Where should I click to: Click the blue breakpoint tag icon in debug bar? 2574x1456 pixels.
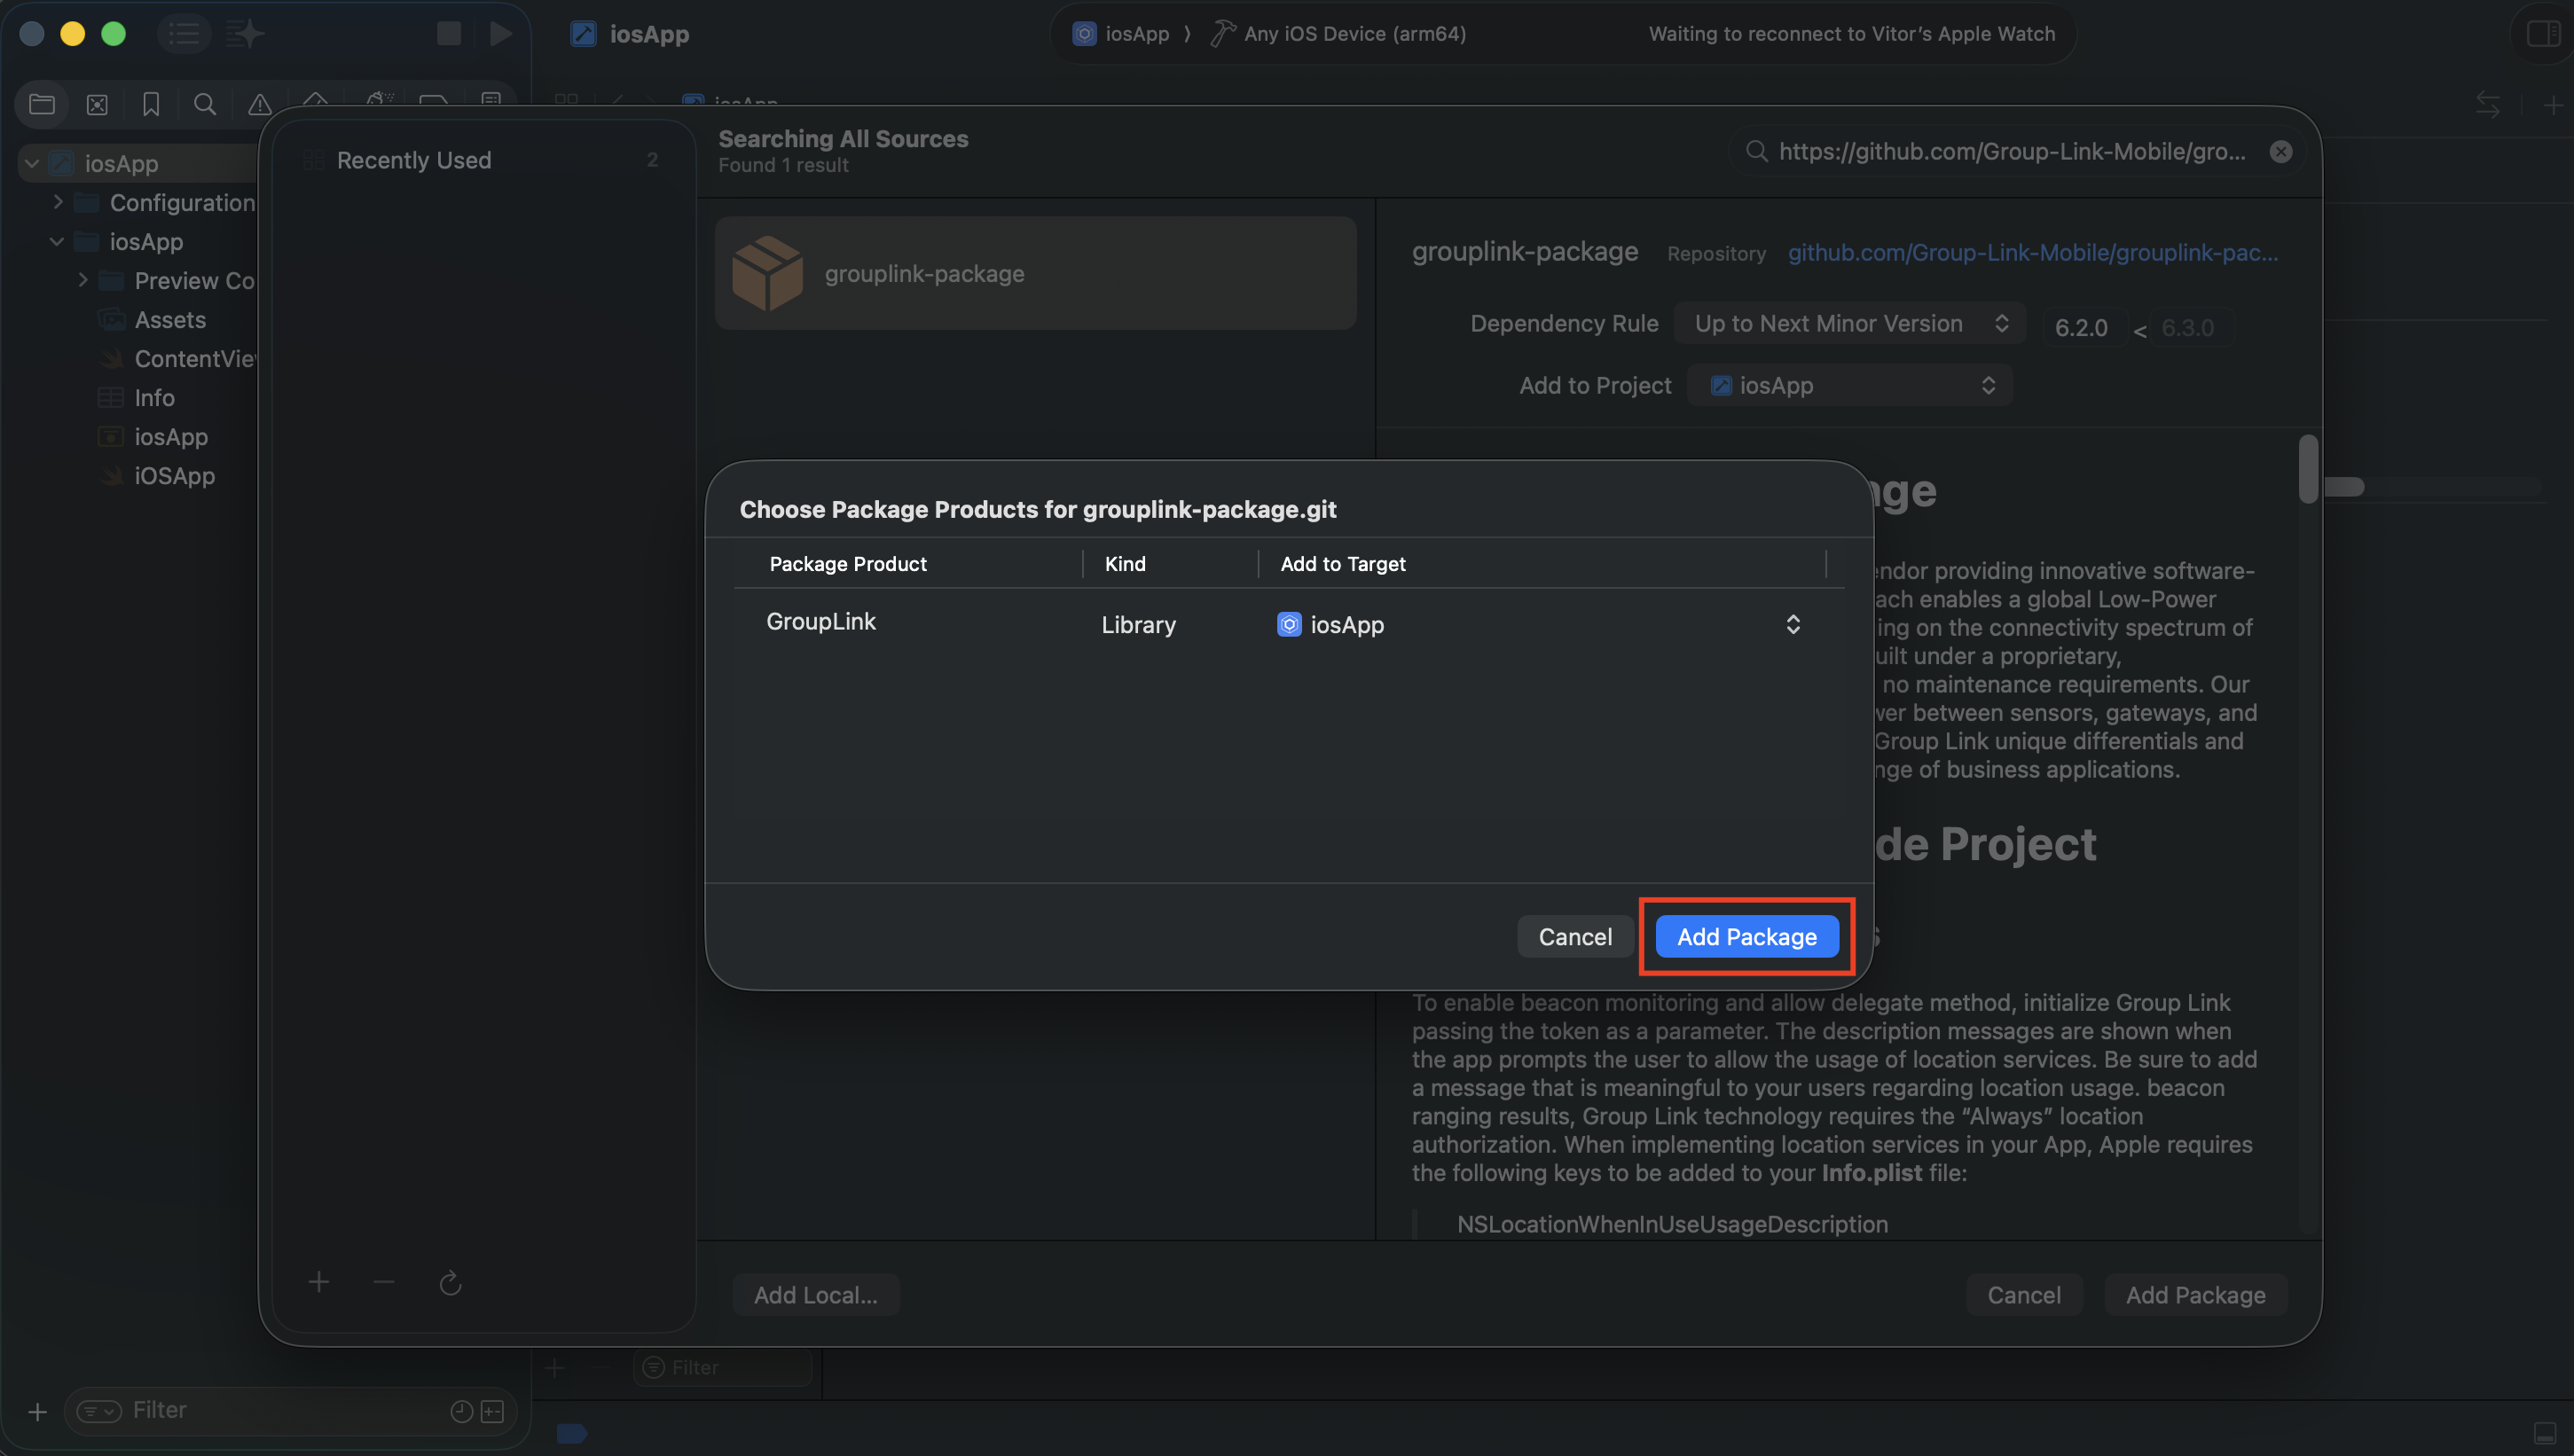(x=571, y=1433)
